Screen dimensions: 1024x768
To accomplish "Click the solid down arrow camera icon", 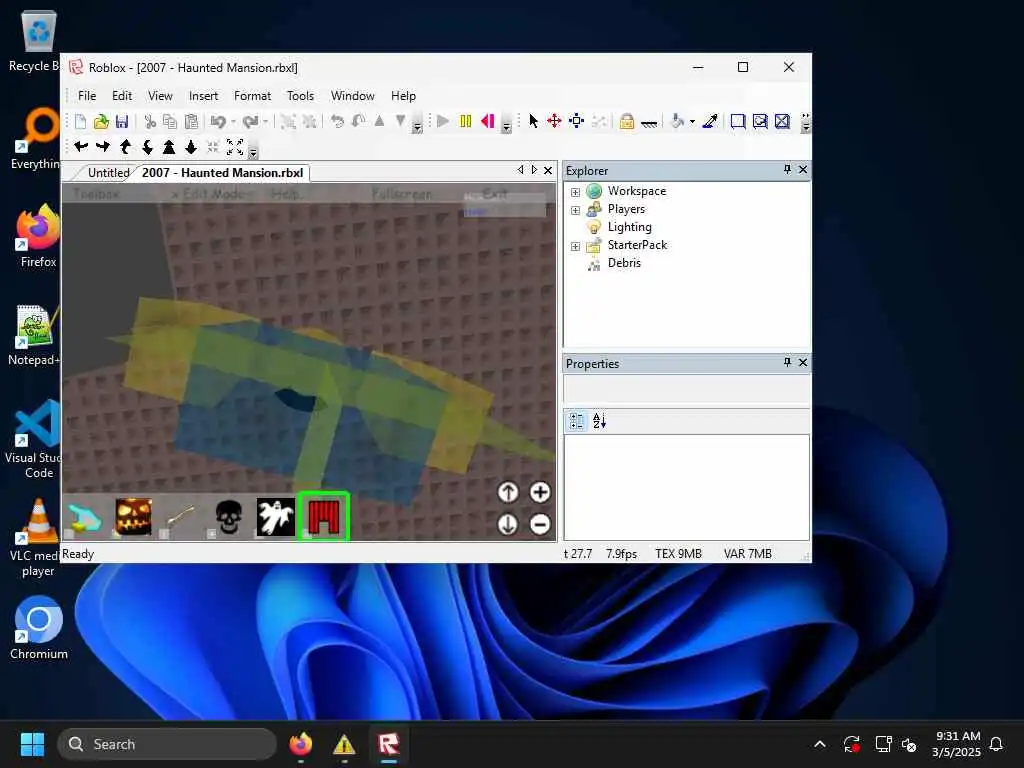I will 191,147.
